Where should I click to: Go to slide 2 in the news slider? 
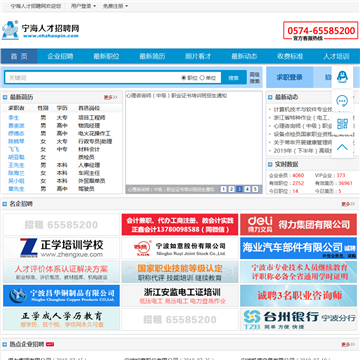tap(231, 189)
